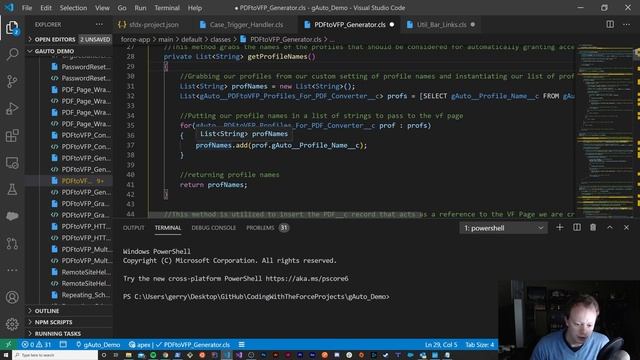Kill terminal with trash icon
Viewport: 640px width, 360px height.
(593, 228)
